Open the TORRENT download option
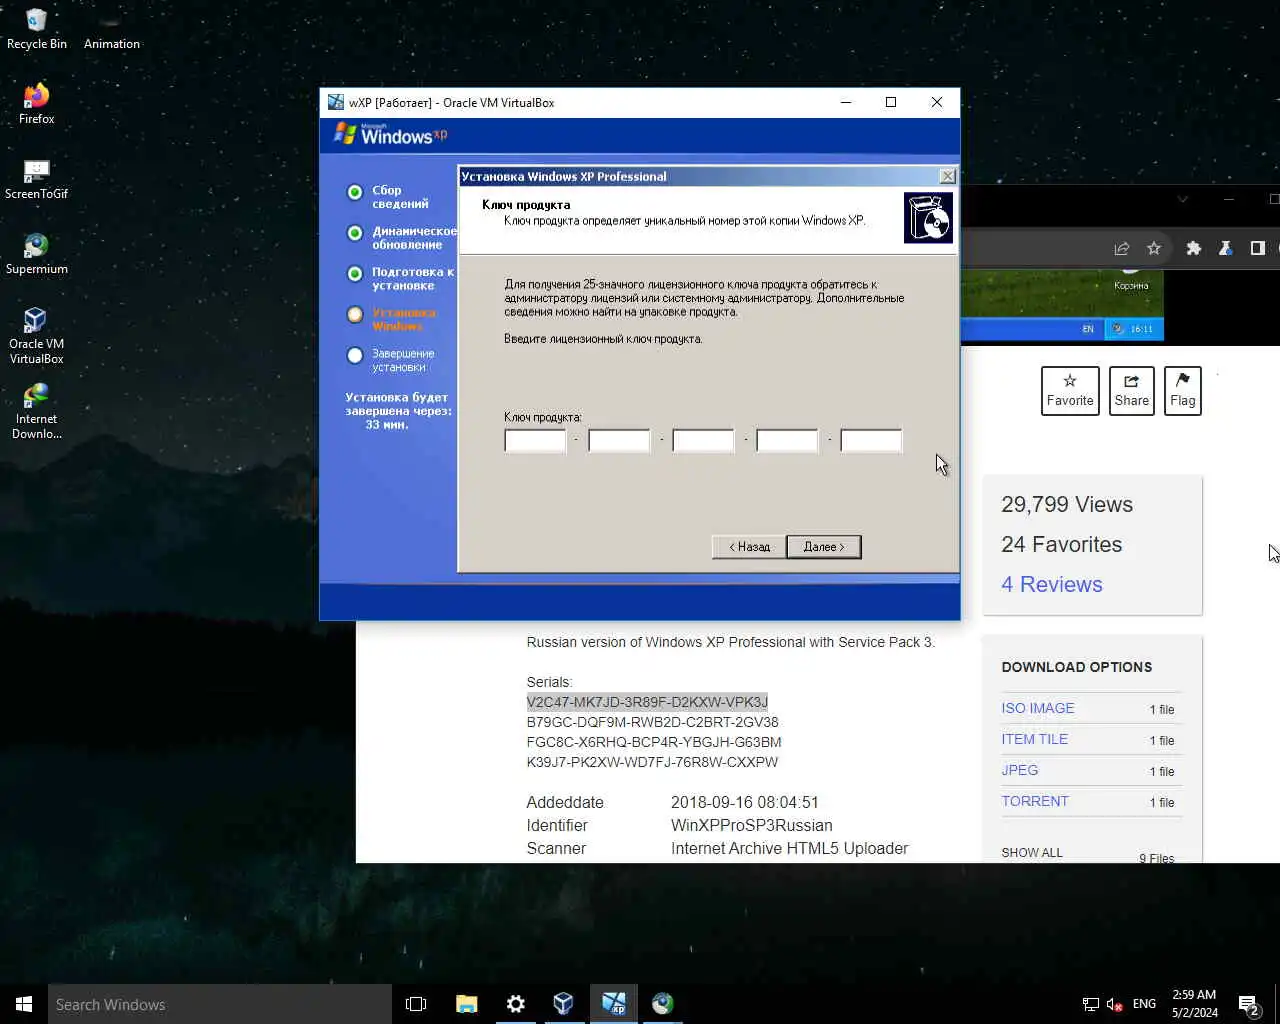The height and width of the screenshot is (1024, 1280). pos(1035,801)
